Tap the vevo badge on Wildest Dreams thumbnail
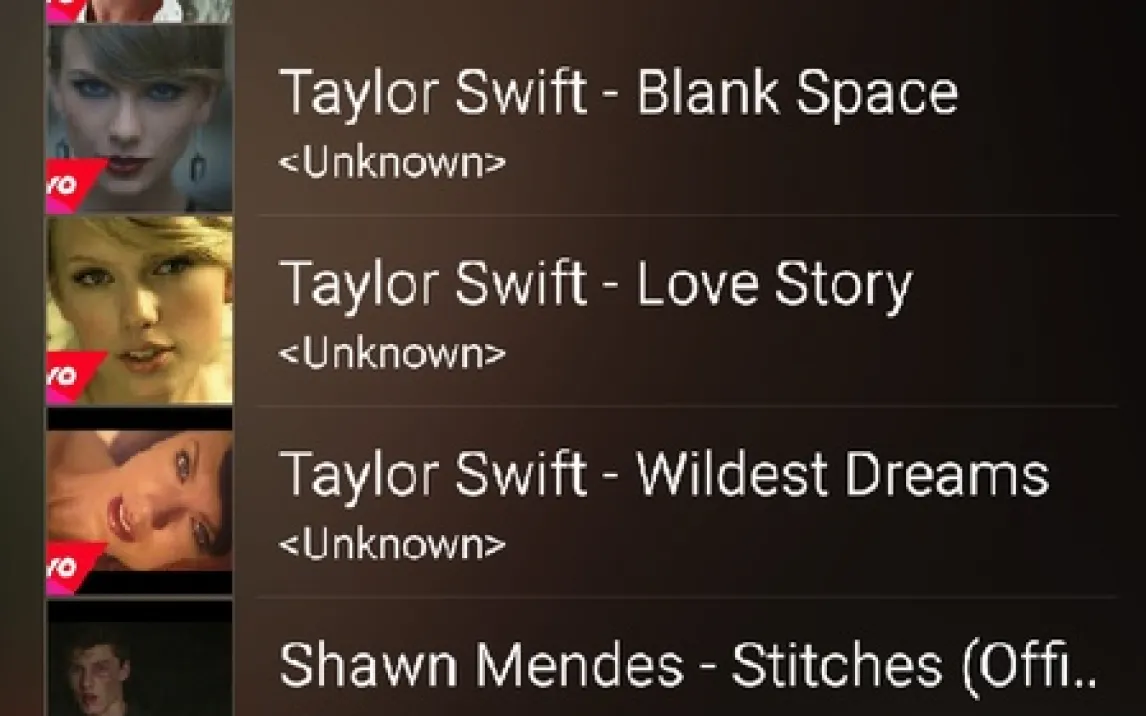The width and height of the screenshot is (1146, 716). pos(72,568)
